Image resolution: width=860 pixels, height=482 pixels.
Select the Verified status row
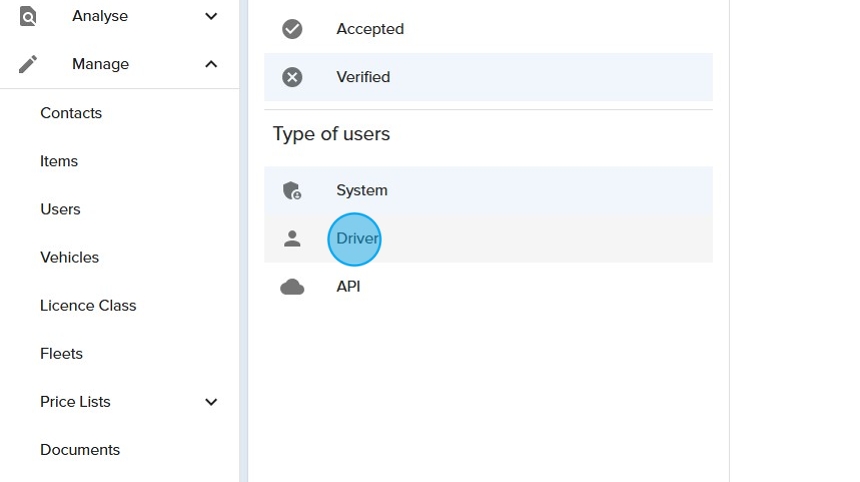487,77
